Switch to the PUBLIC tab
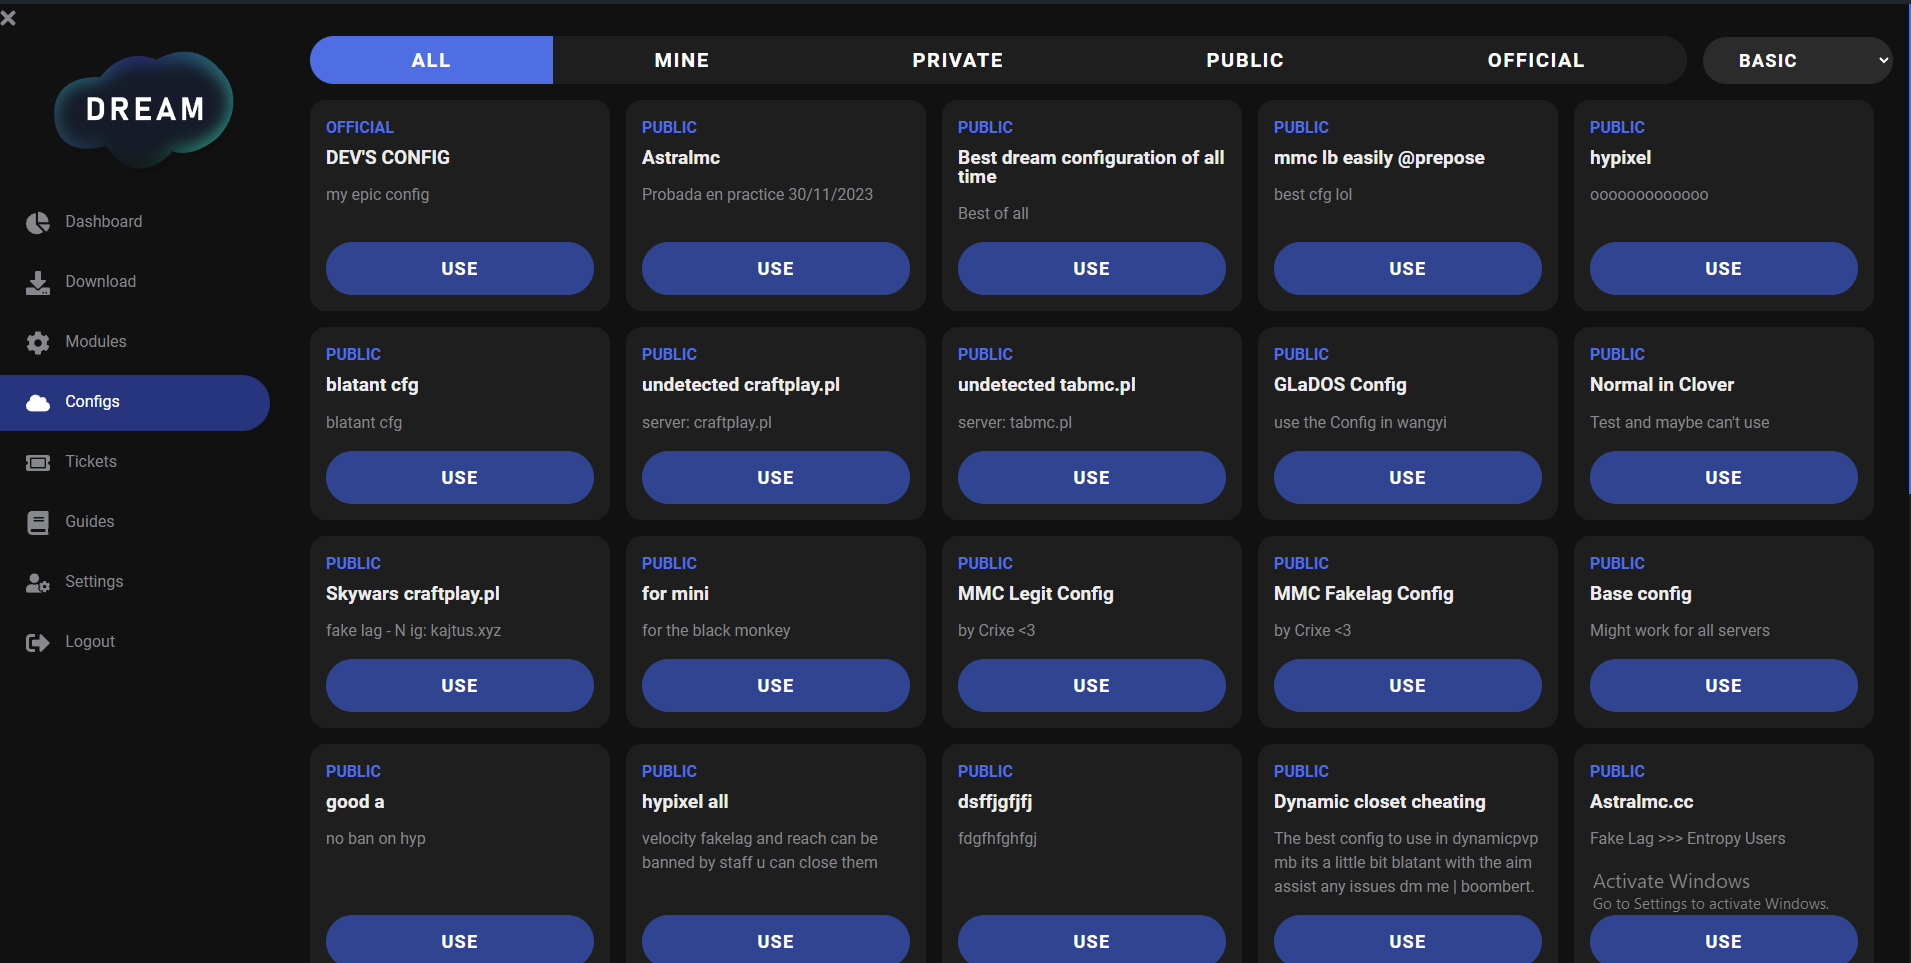The height and width of the screenshot is (963, 1911). pos(1244,60)
